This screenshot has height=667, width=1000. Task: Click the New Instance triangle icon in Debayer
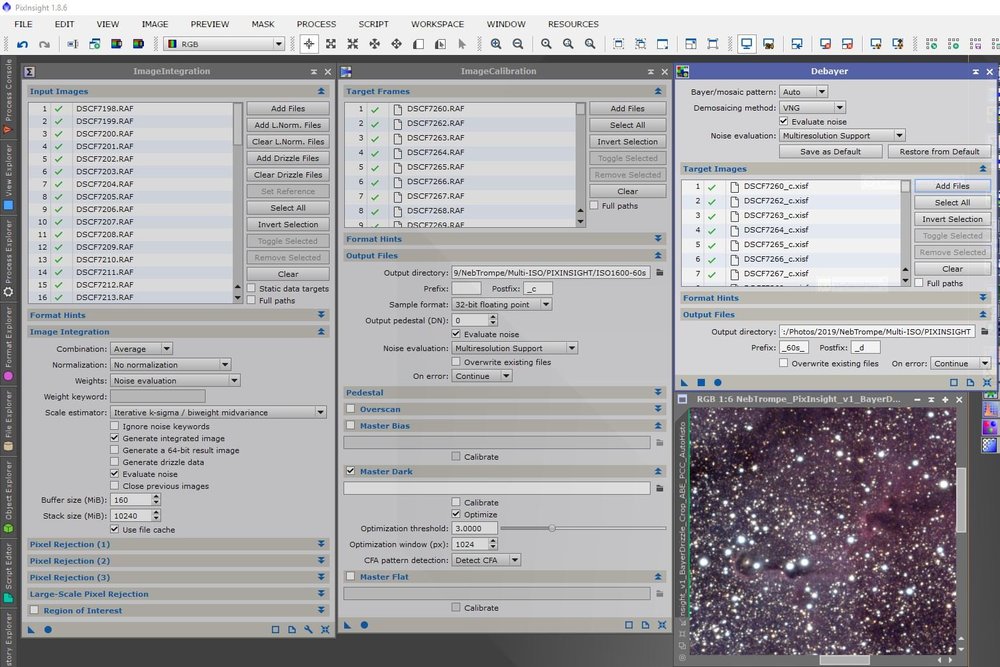(685, 381)
